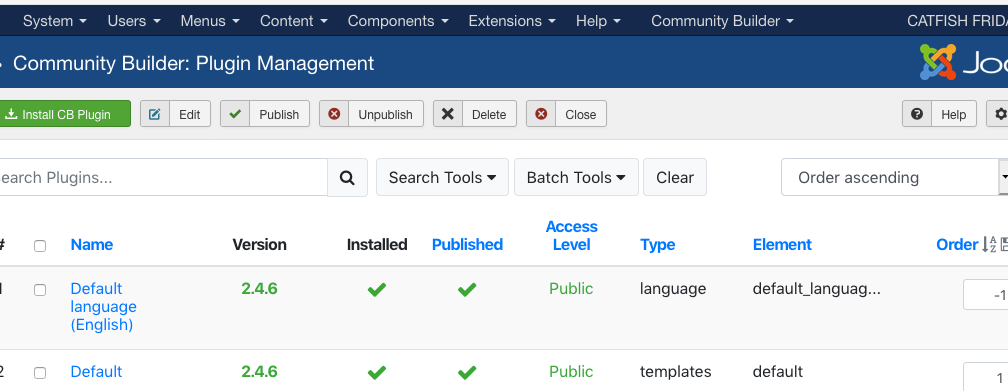This screenshot has height=391, width=1008.
Task: Toggle Published status of templates row
Action: tap(467, 372)
